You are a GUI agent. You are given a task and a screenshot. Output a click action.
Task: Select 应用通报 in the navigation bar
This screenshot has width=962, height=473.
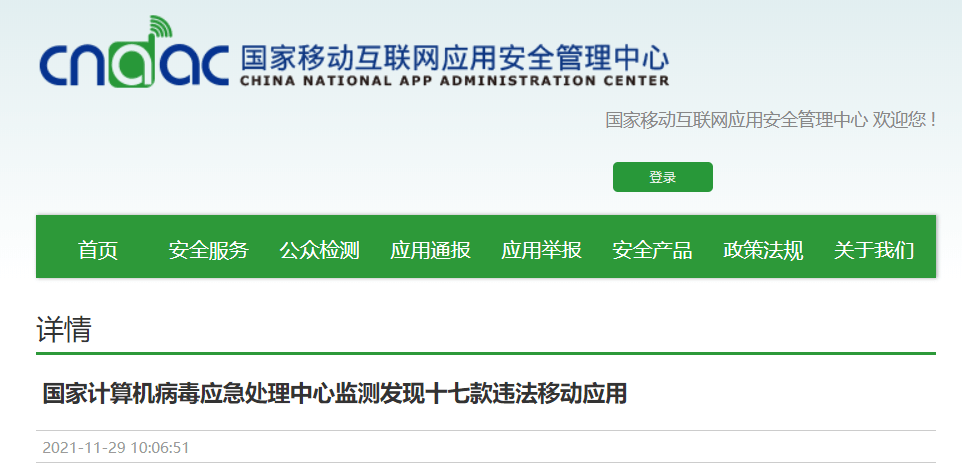coord(431,250)
